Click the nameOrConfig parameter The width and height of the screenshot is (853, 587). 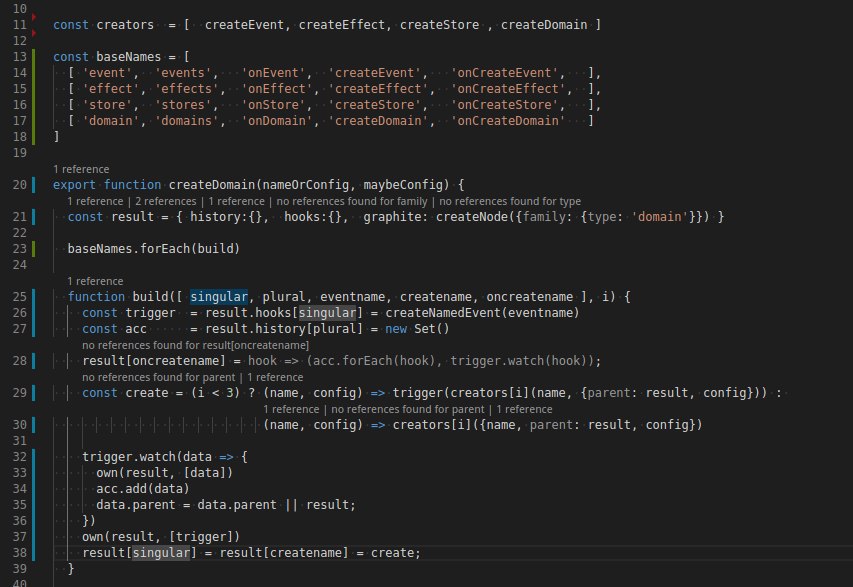tap(306, 185)
